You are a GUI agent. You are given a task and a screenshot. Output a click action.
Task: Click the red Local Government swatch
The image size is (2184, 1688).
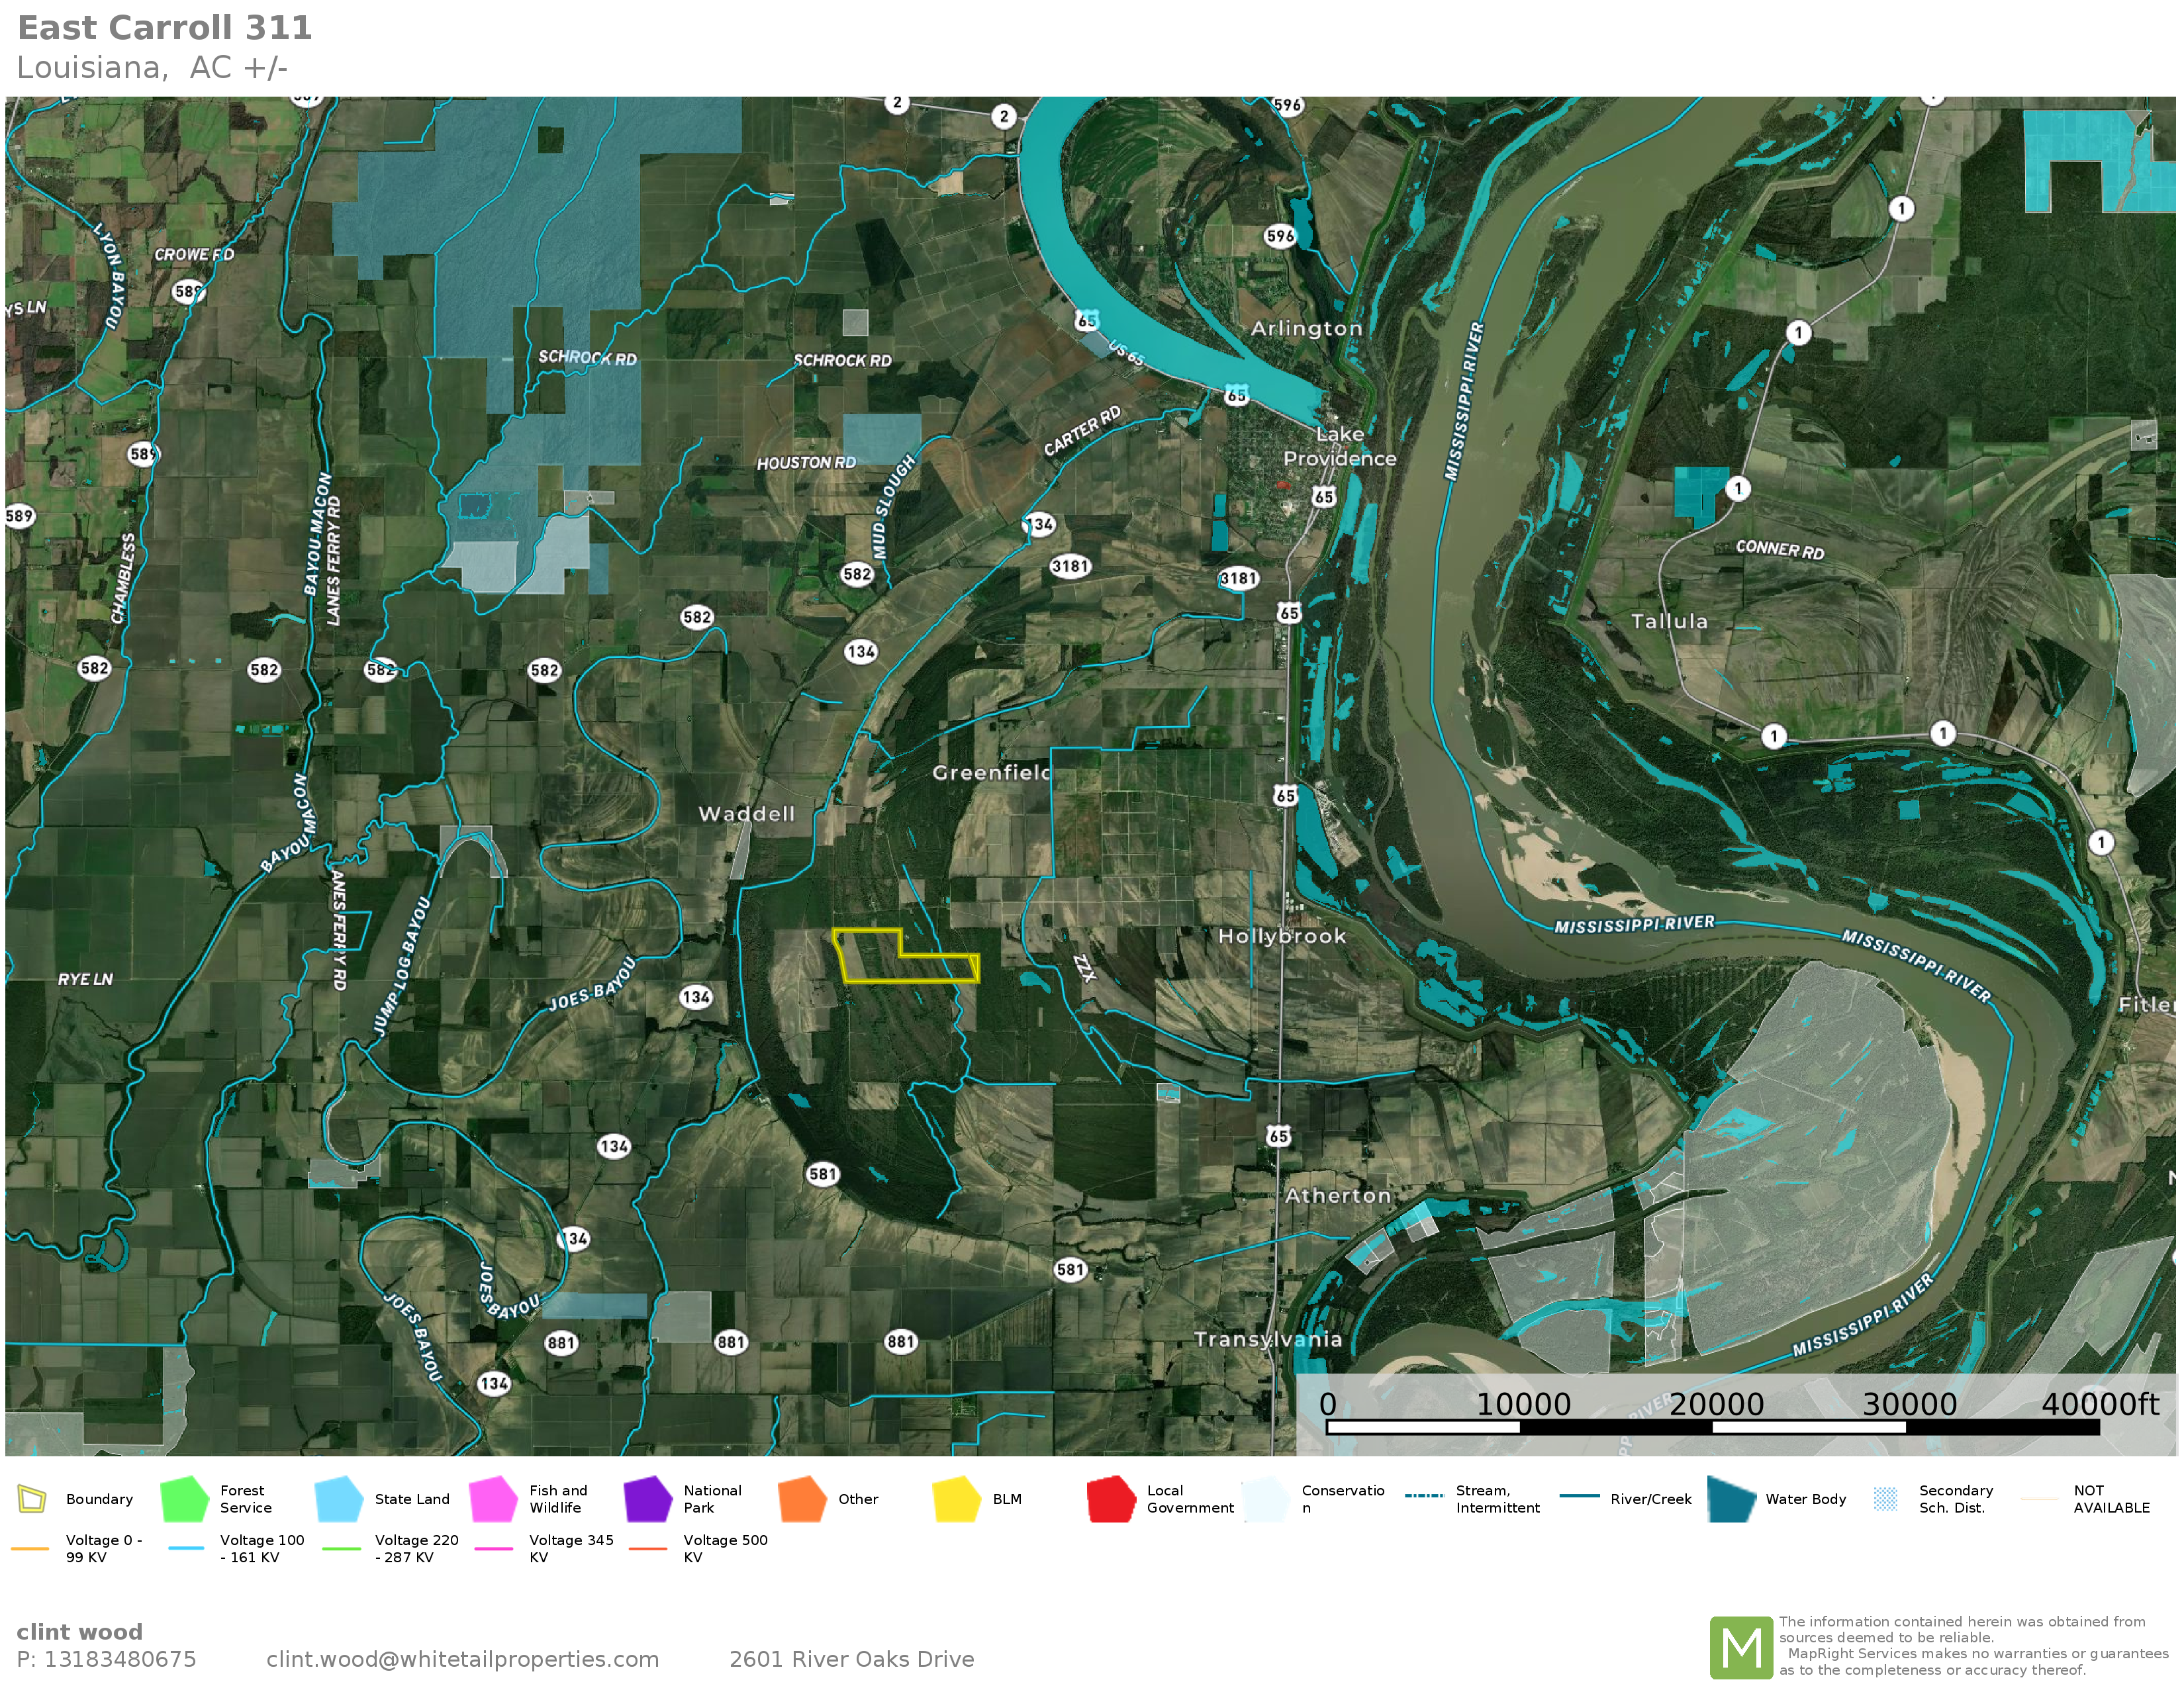[x=1110, y=1499]
